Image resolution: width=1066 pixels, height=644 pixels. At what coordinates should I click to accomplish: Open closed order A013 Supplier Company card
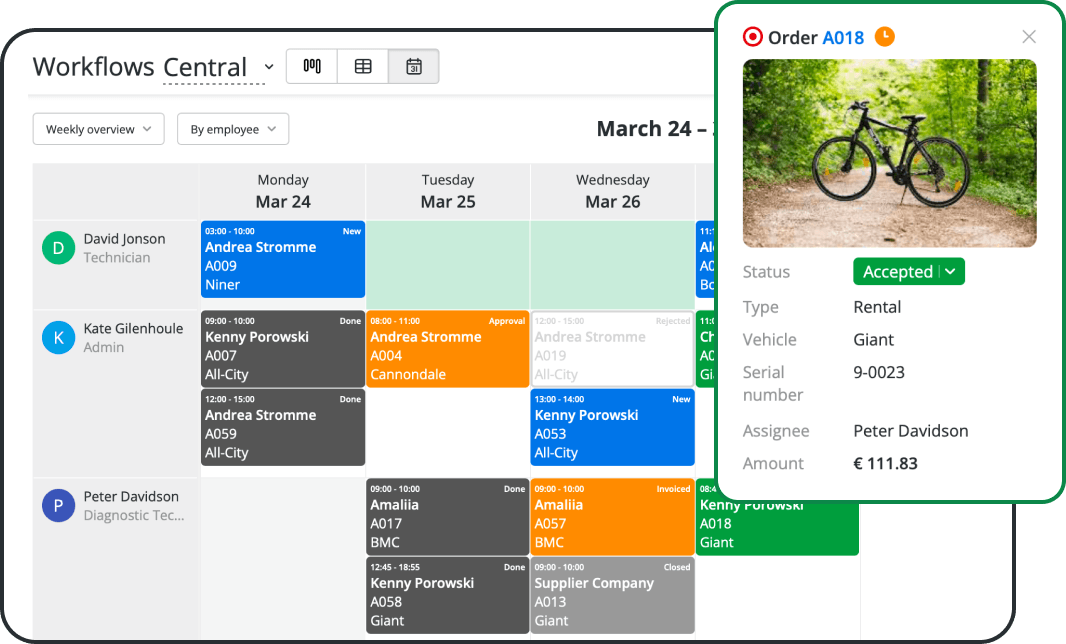coord(612,595)
